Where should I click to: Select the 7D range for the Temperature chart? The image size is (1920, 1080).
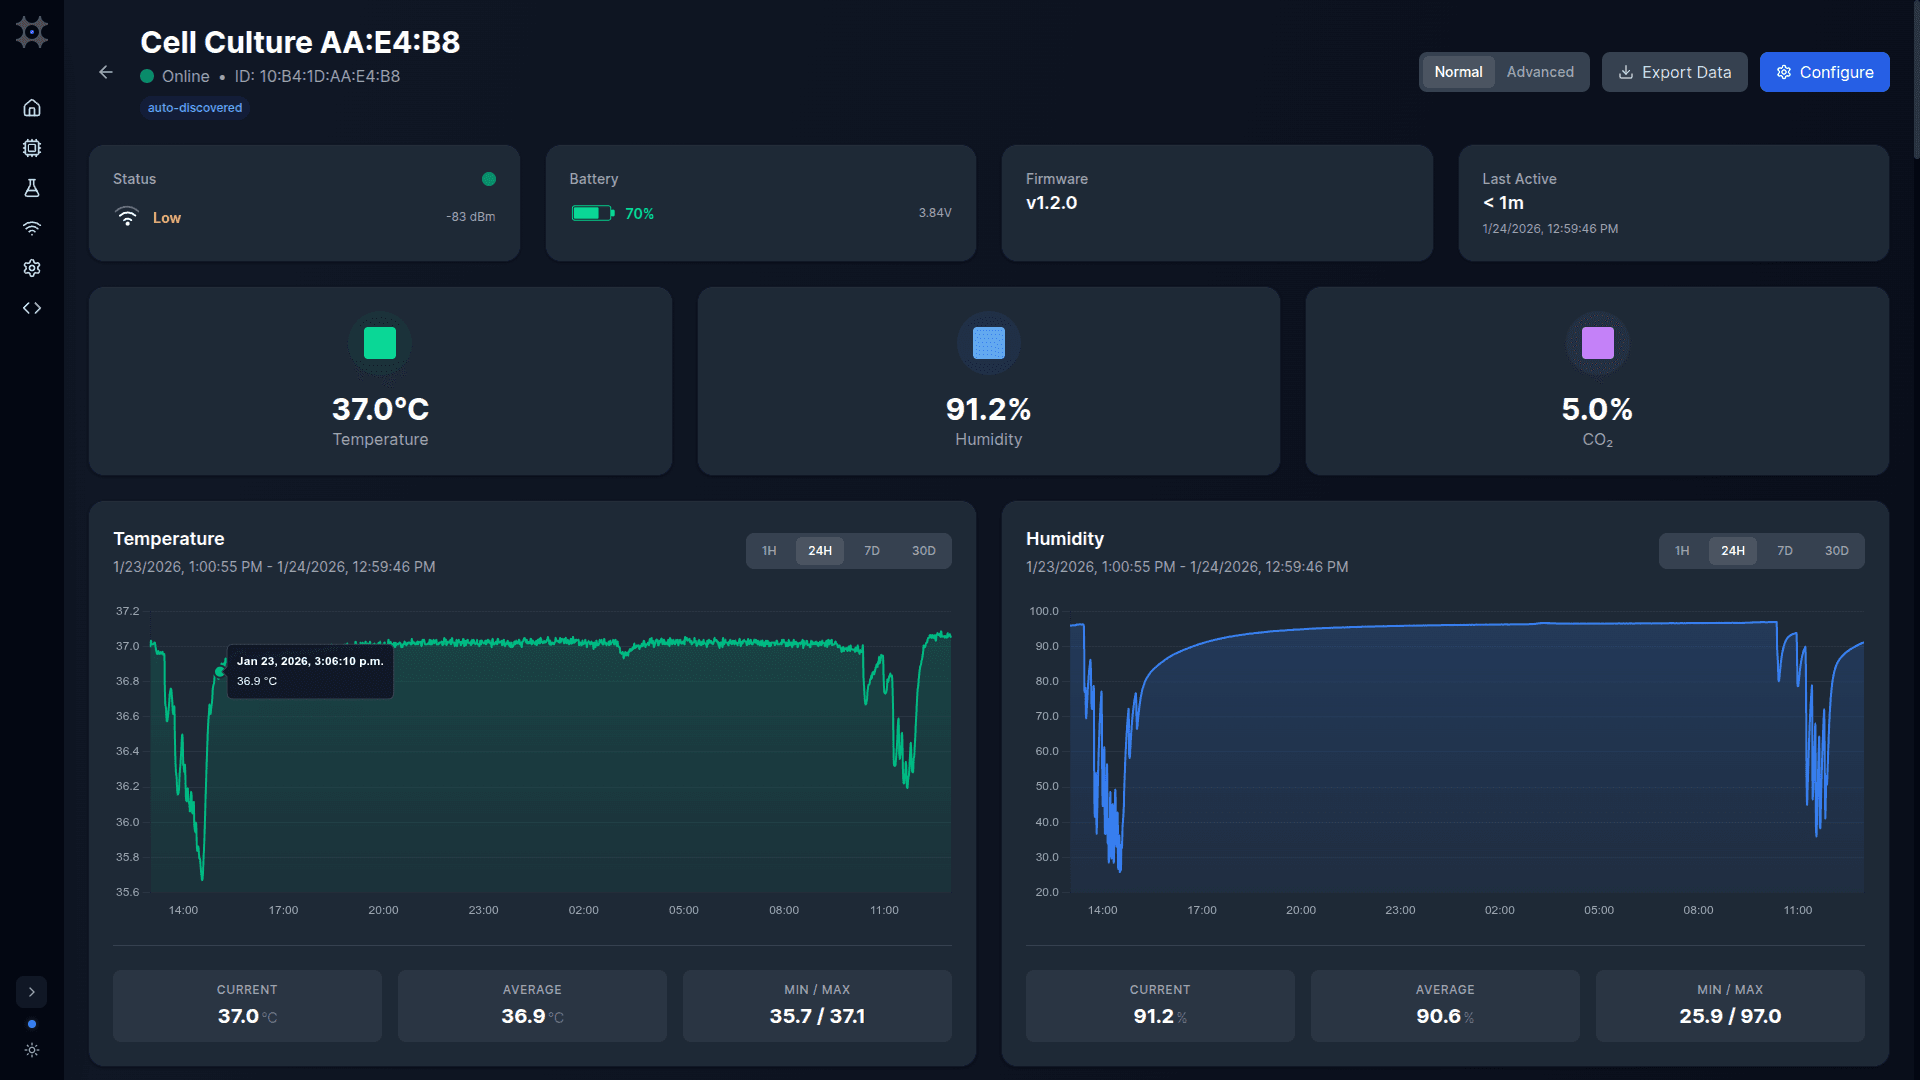coord(871,550)
